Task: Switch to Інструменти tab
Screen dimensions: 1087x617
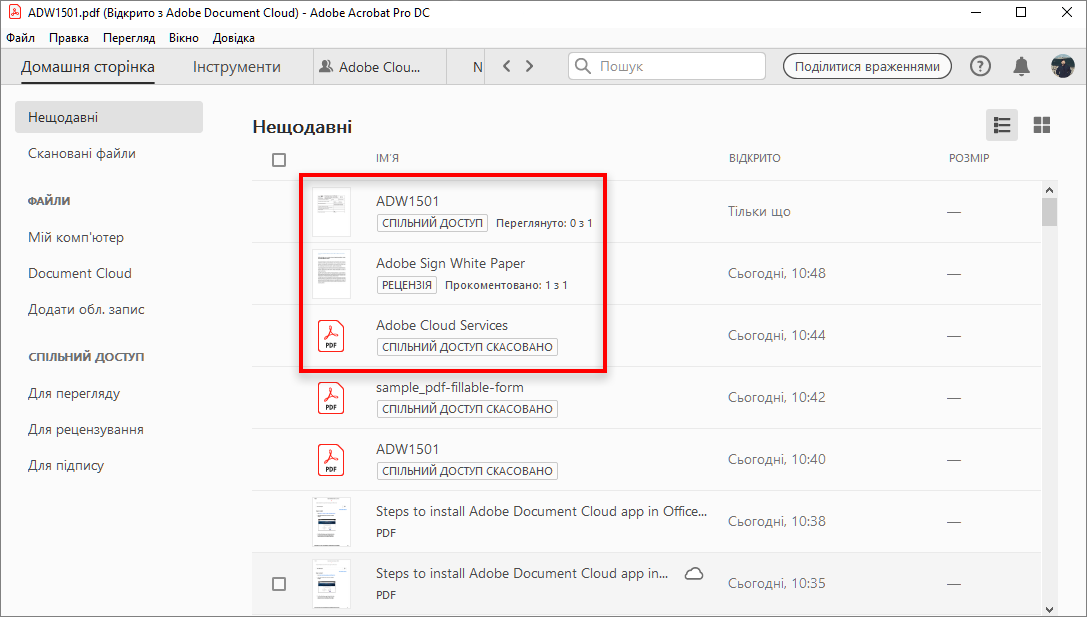Action: point(236,67)
